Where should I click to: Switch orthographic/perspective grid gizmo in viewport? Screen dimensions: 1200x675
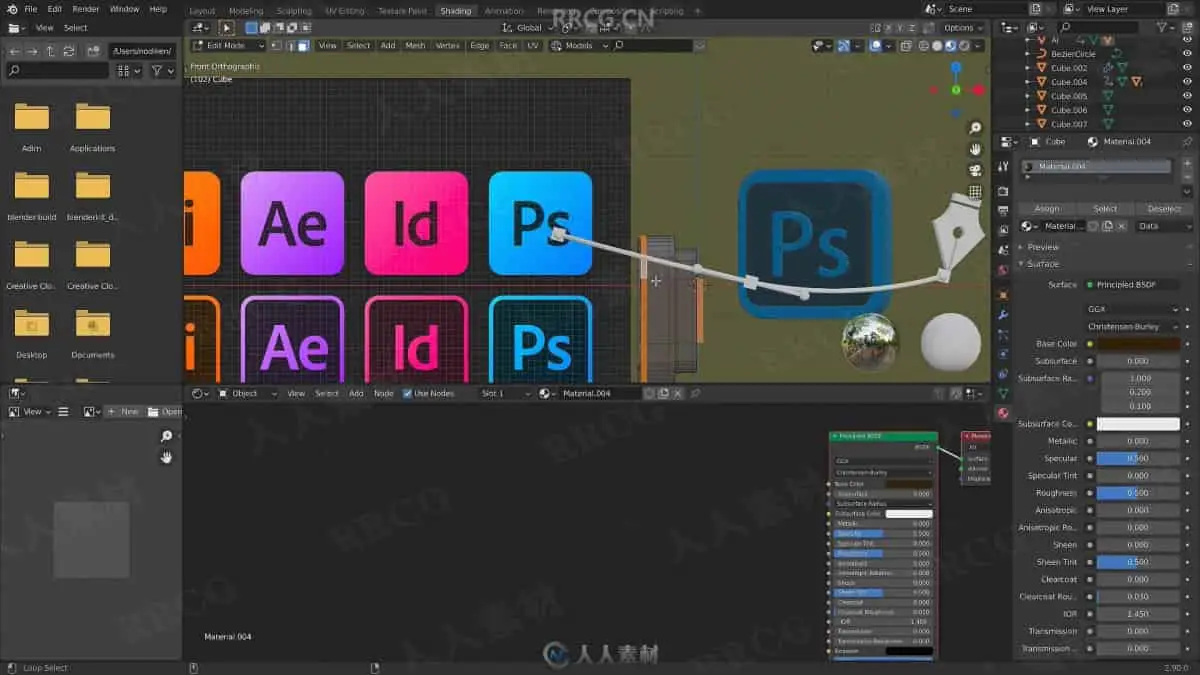click(x=975, y=192)
